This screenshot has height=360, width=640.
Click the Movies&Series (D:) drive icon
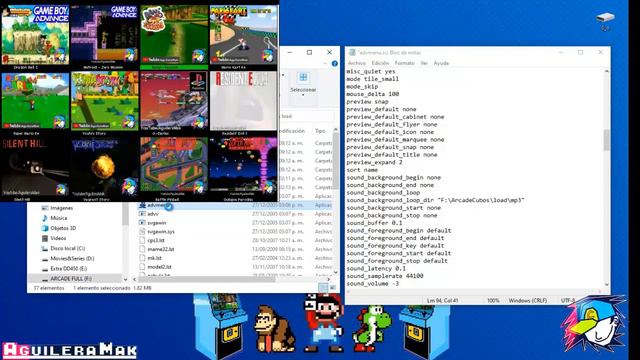[45, 259]
